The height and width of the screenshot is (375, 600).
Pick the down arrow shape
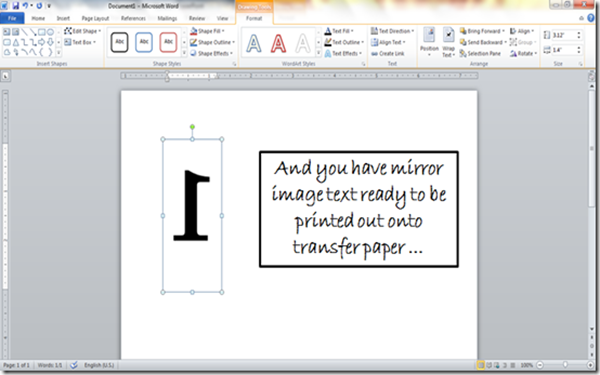[50, 42]
